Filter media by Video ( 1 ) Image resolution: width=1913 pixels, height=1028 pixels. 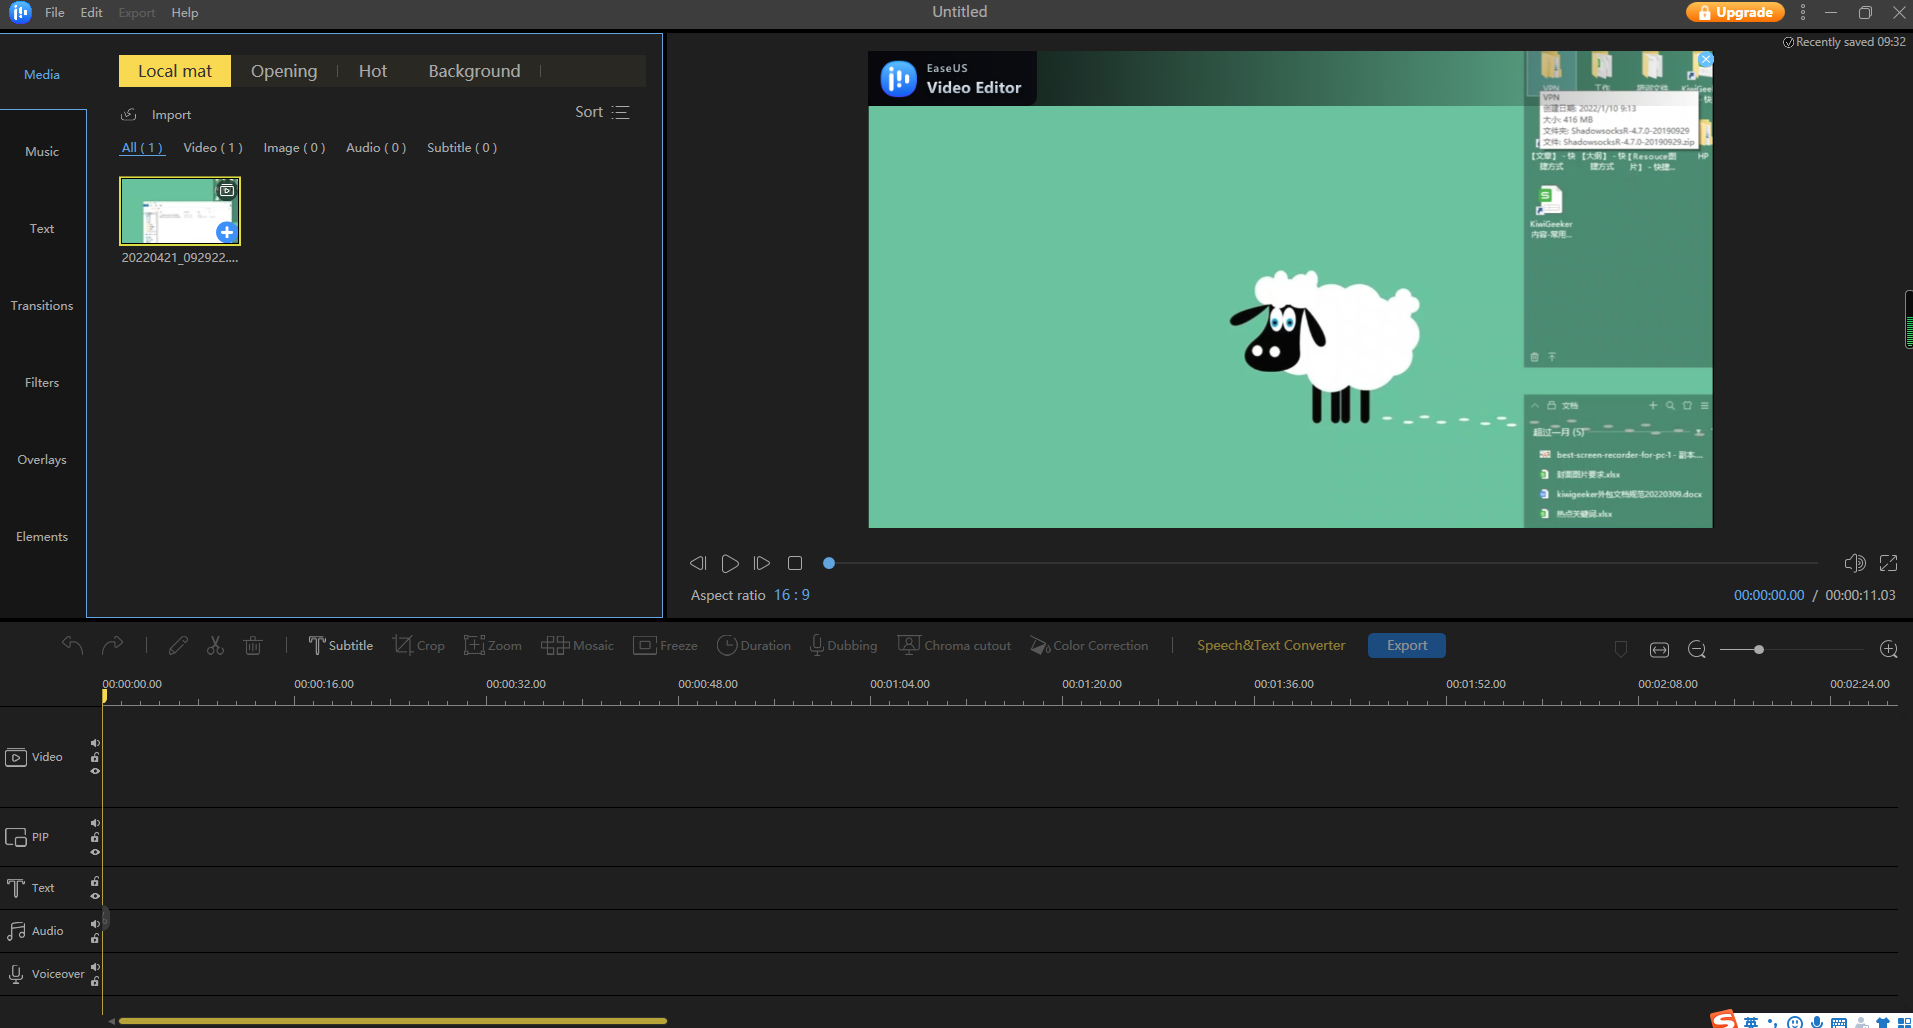(213, 147)
